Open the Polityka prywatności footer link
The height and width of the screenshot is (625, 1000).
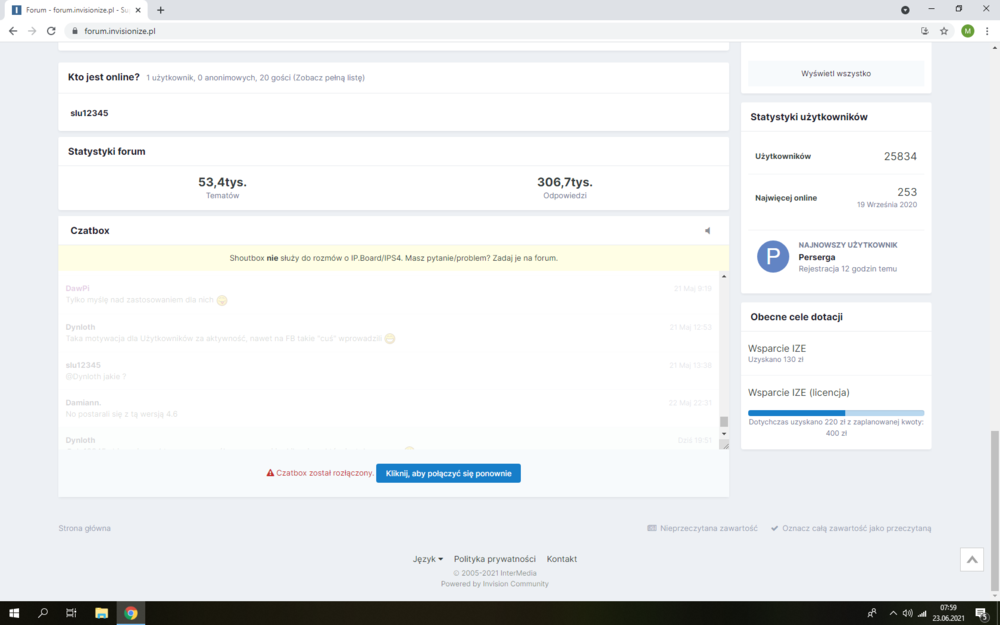point(495,559)
